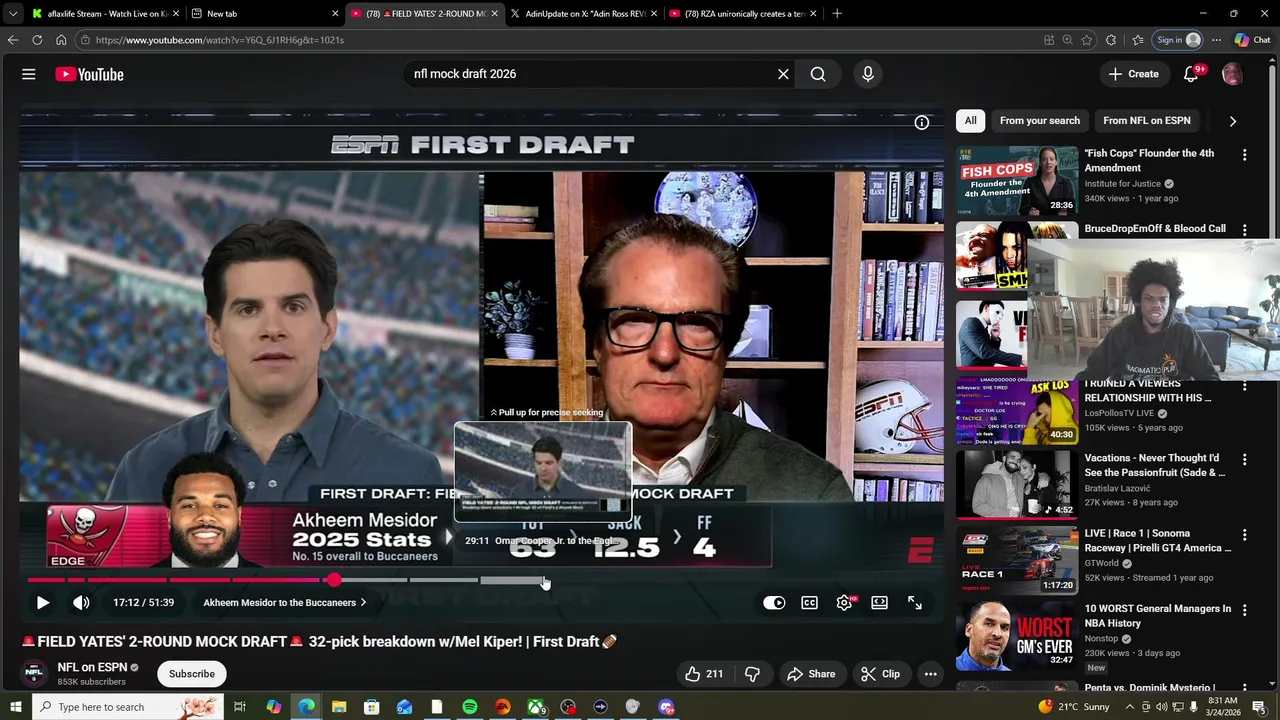Seek on the video progress bar scrubber
Image resolution: width=1280 pixels, height=720 pixels.
click(333, 580)
